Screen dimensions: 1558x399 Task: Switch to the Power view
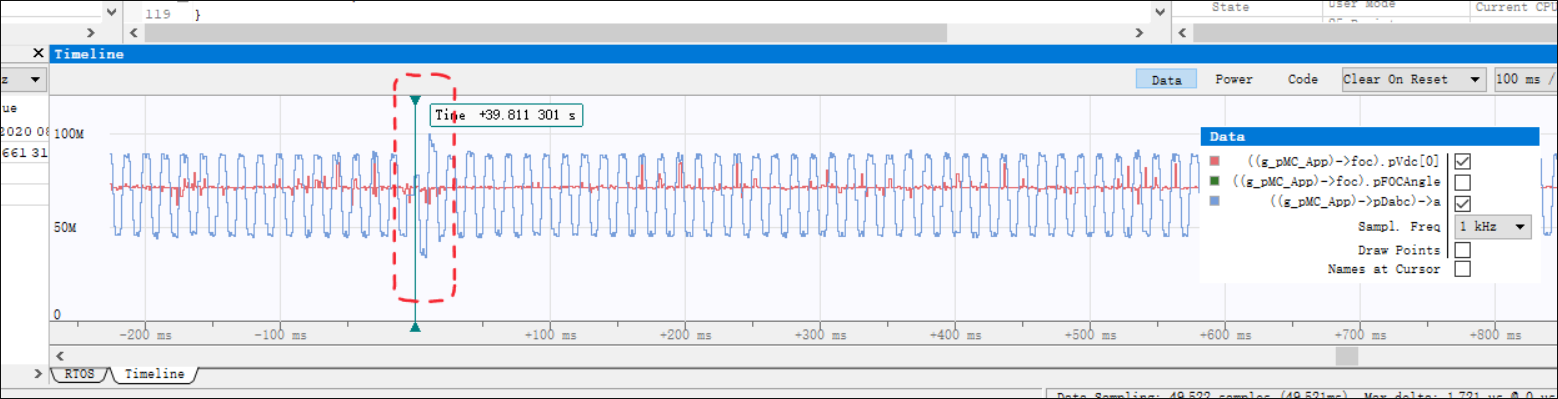tap(1234, 79)
